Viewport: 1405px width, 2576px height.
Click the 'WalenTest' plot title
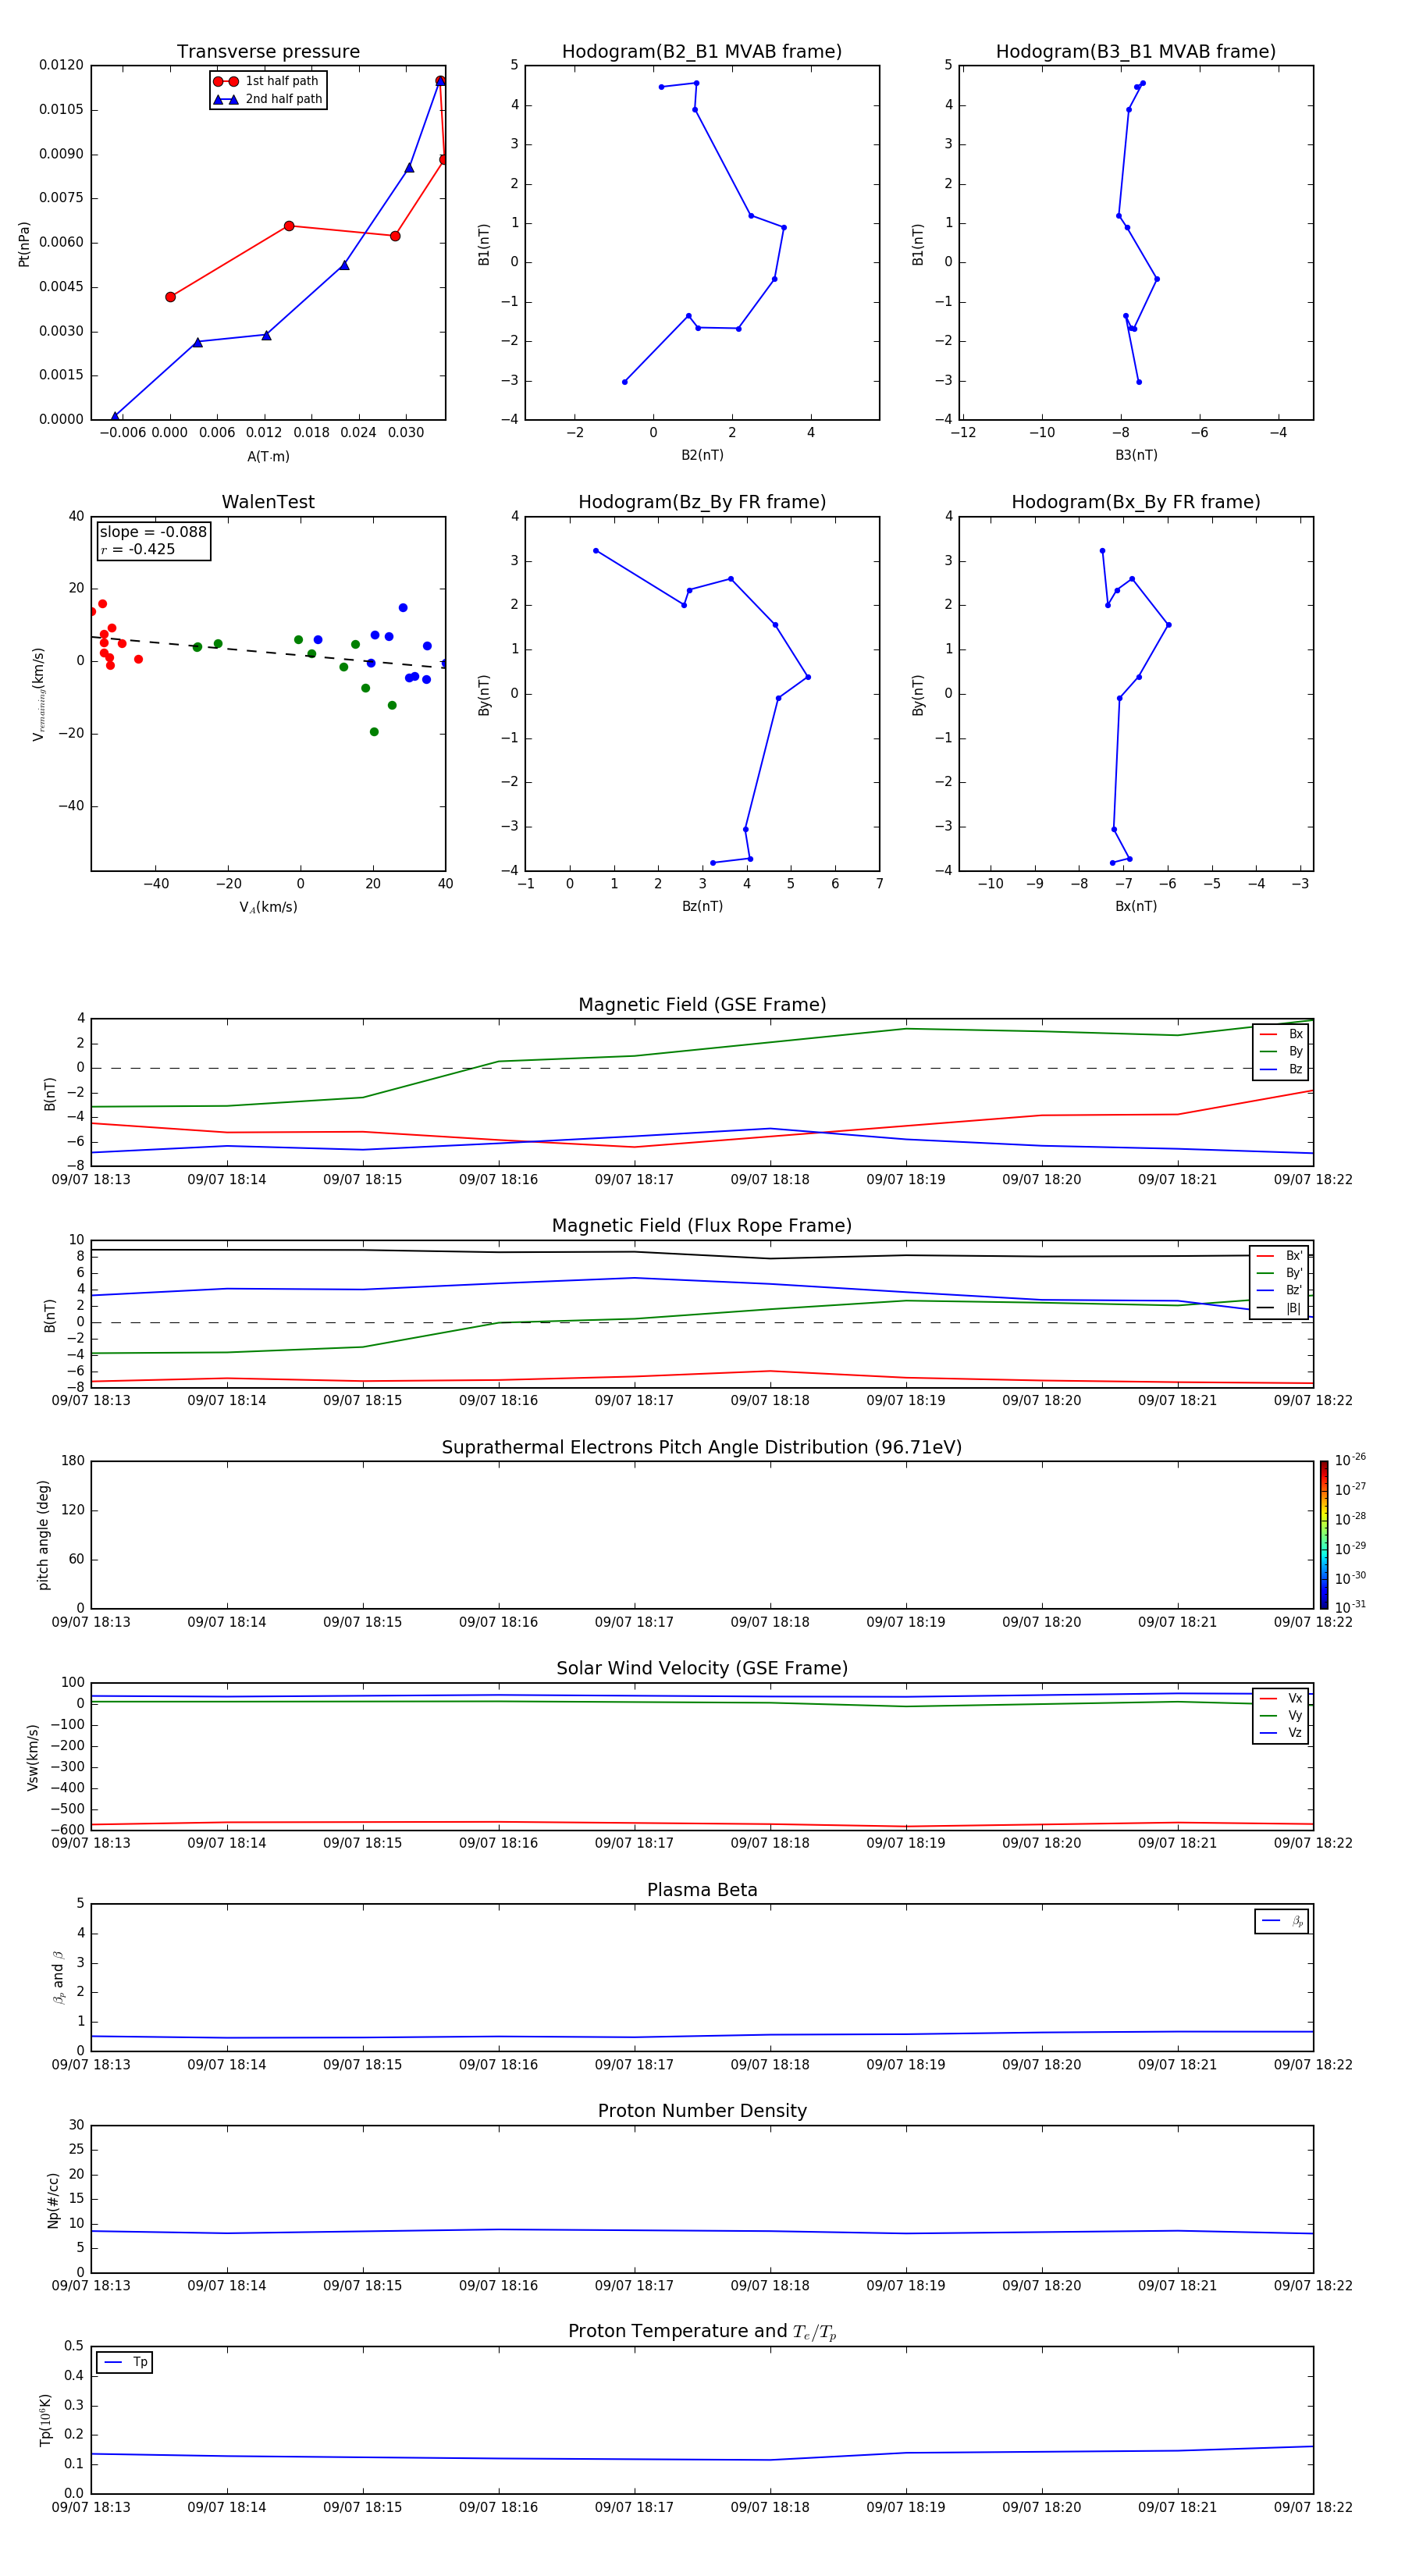268,502
